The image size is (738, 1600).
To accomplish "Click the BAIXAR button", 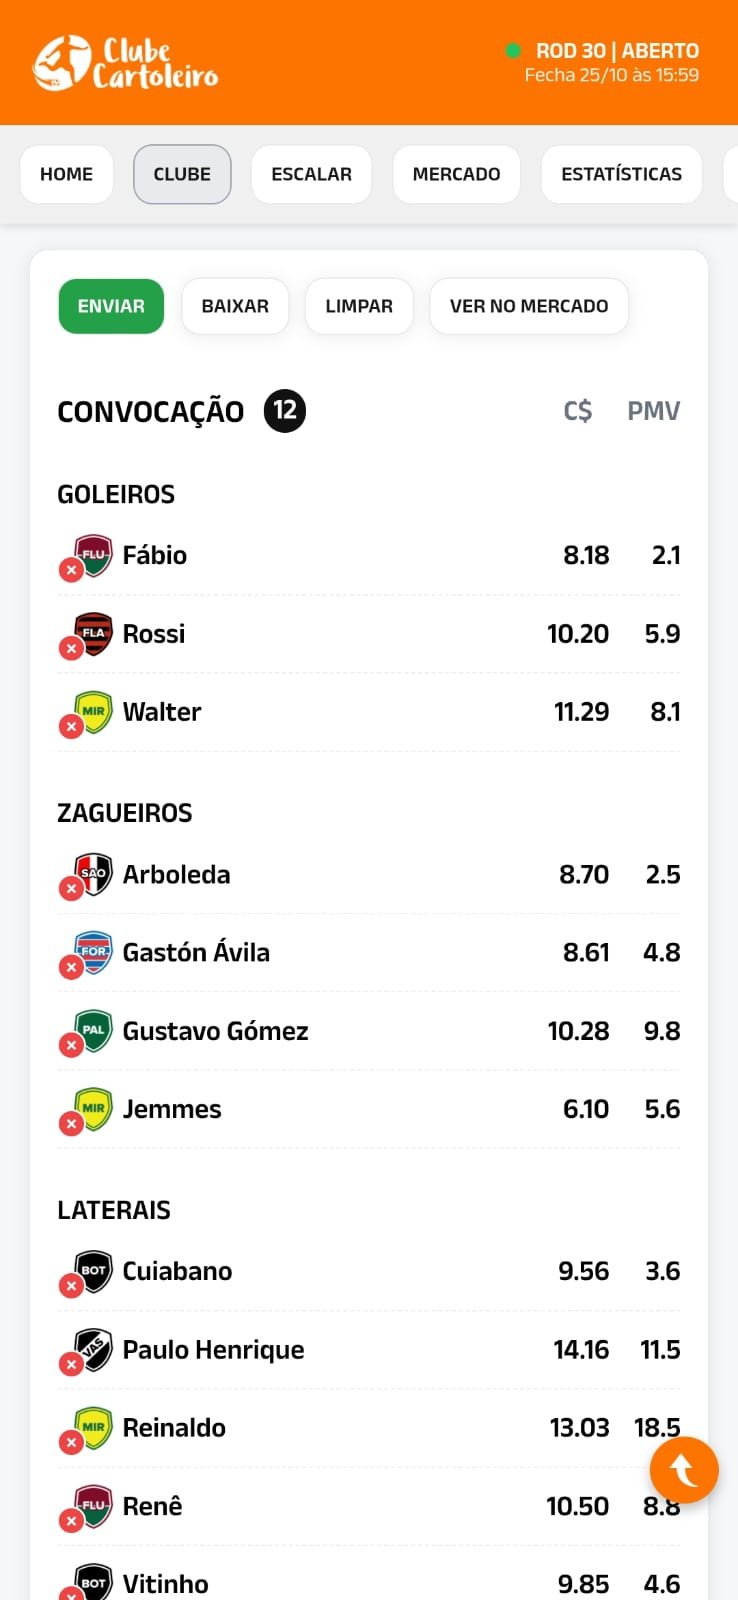I will click(235, 306).
